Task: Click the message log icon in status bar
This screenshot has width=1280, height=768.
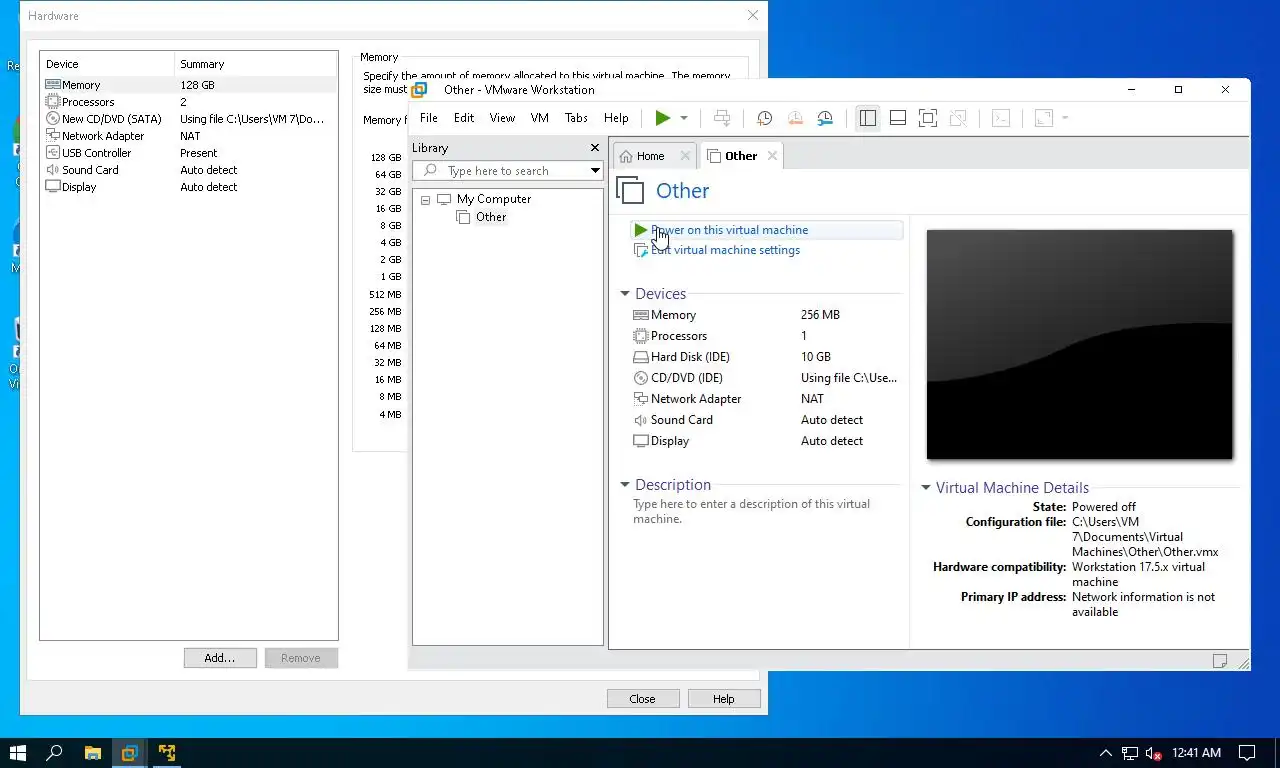Action: [x=1219, y=661]
